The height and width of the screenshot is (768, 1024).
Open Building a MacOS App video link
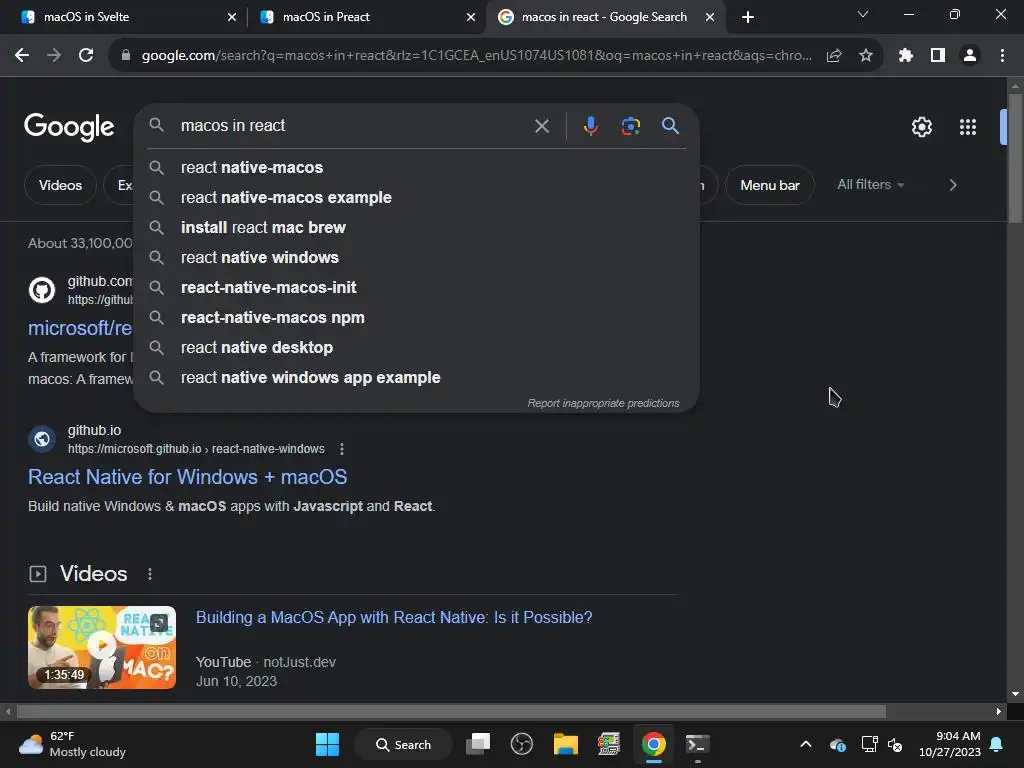pos(394,618)
